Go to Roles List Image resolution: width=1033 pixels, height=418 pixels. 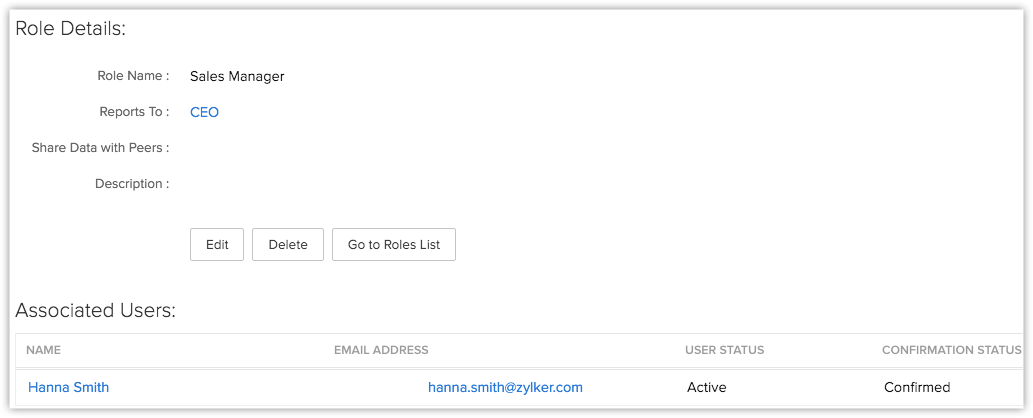coord(394,245)
